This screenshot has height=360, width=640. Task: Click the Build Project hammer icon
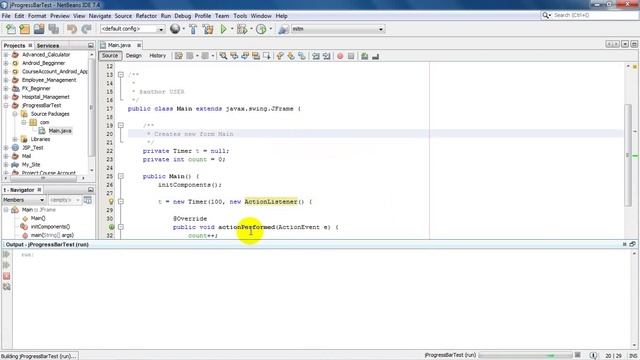pos(193,29)
